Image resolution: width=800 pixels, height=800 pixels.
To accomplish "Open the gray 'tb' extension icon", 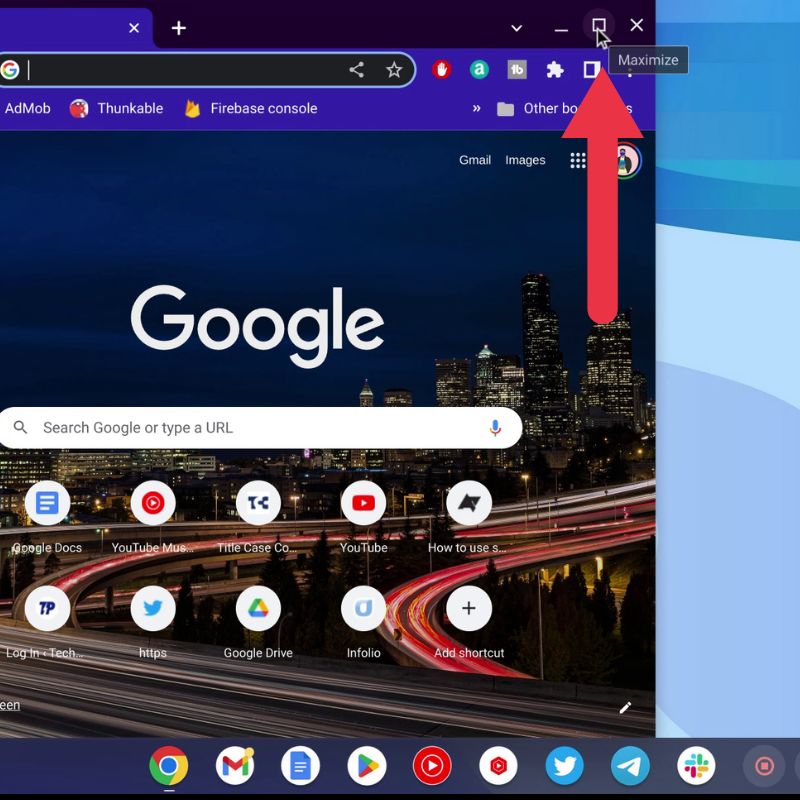I will (517, 69).
